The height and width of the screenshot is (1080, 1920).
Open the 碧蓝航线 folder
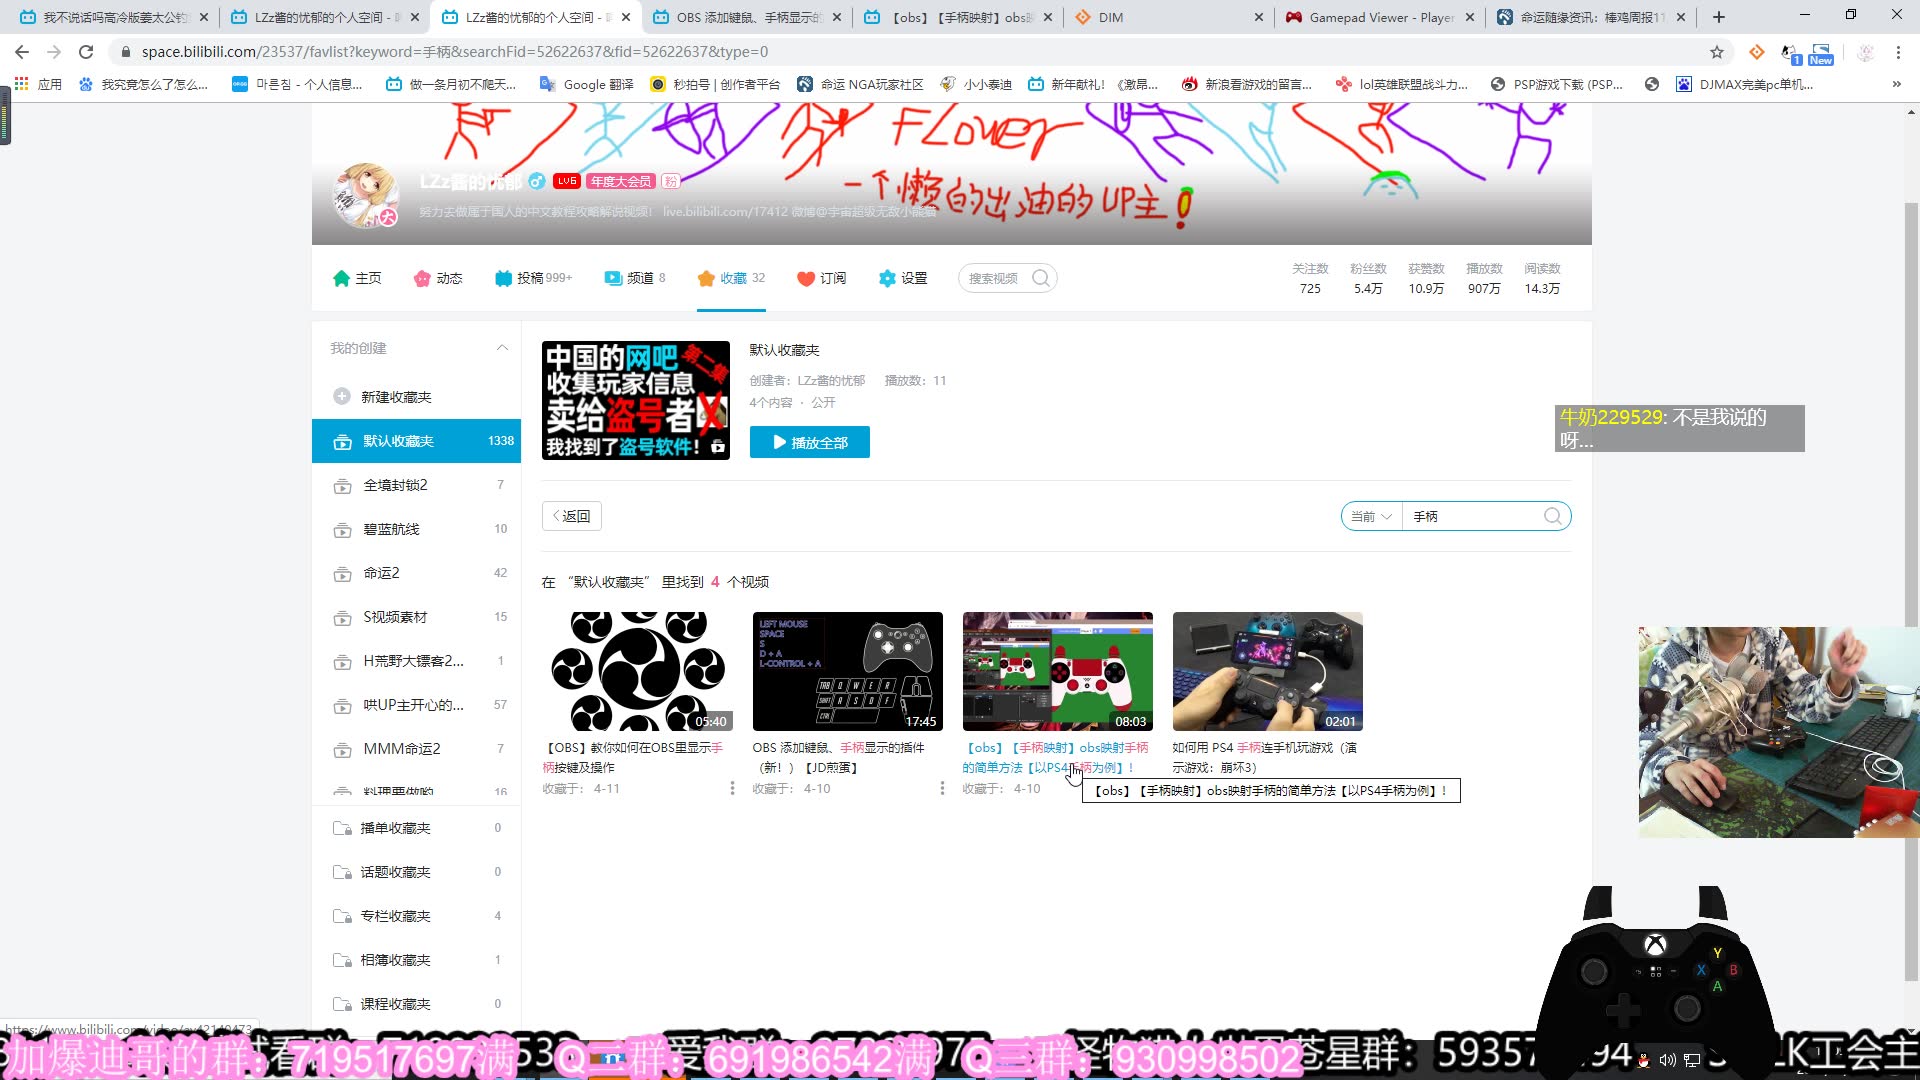(x=416, y=529)
